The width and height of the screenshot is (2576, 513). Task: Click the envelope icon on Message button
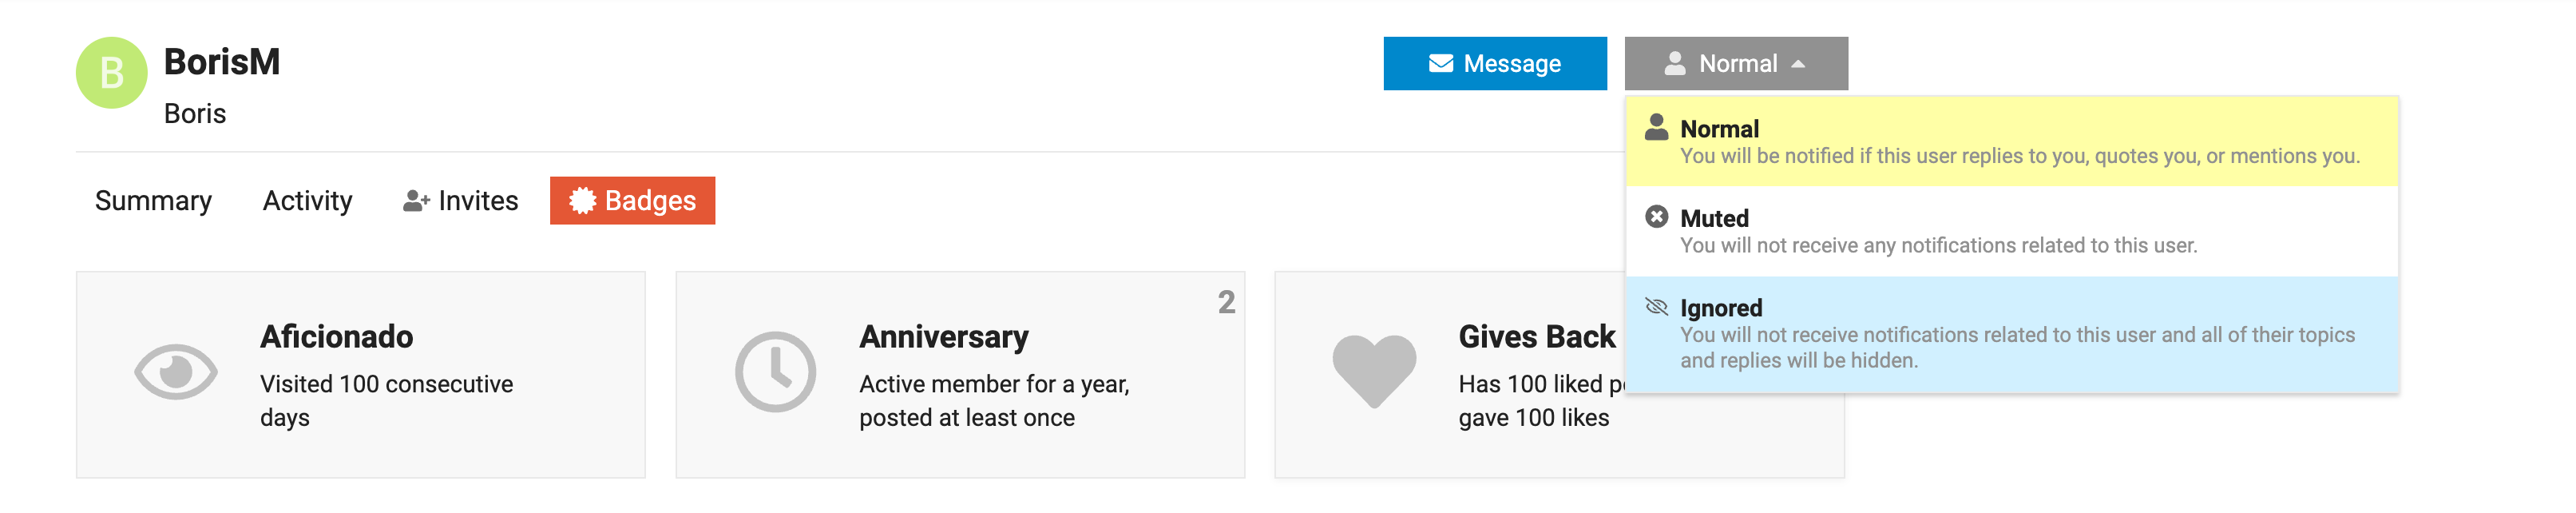[x=1441, y=64]
